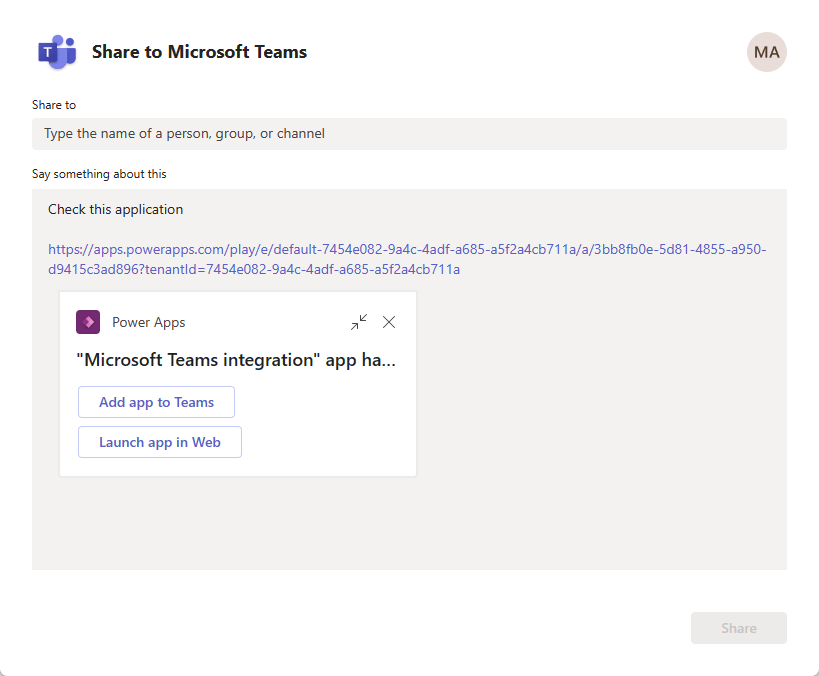Click the 'Say something about this' label
The height and width of the screenshot is (676, 819).
[x=99, y=174]
